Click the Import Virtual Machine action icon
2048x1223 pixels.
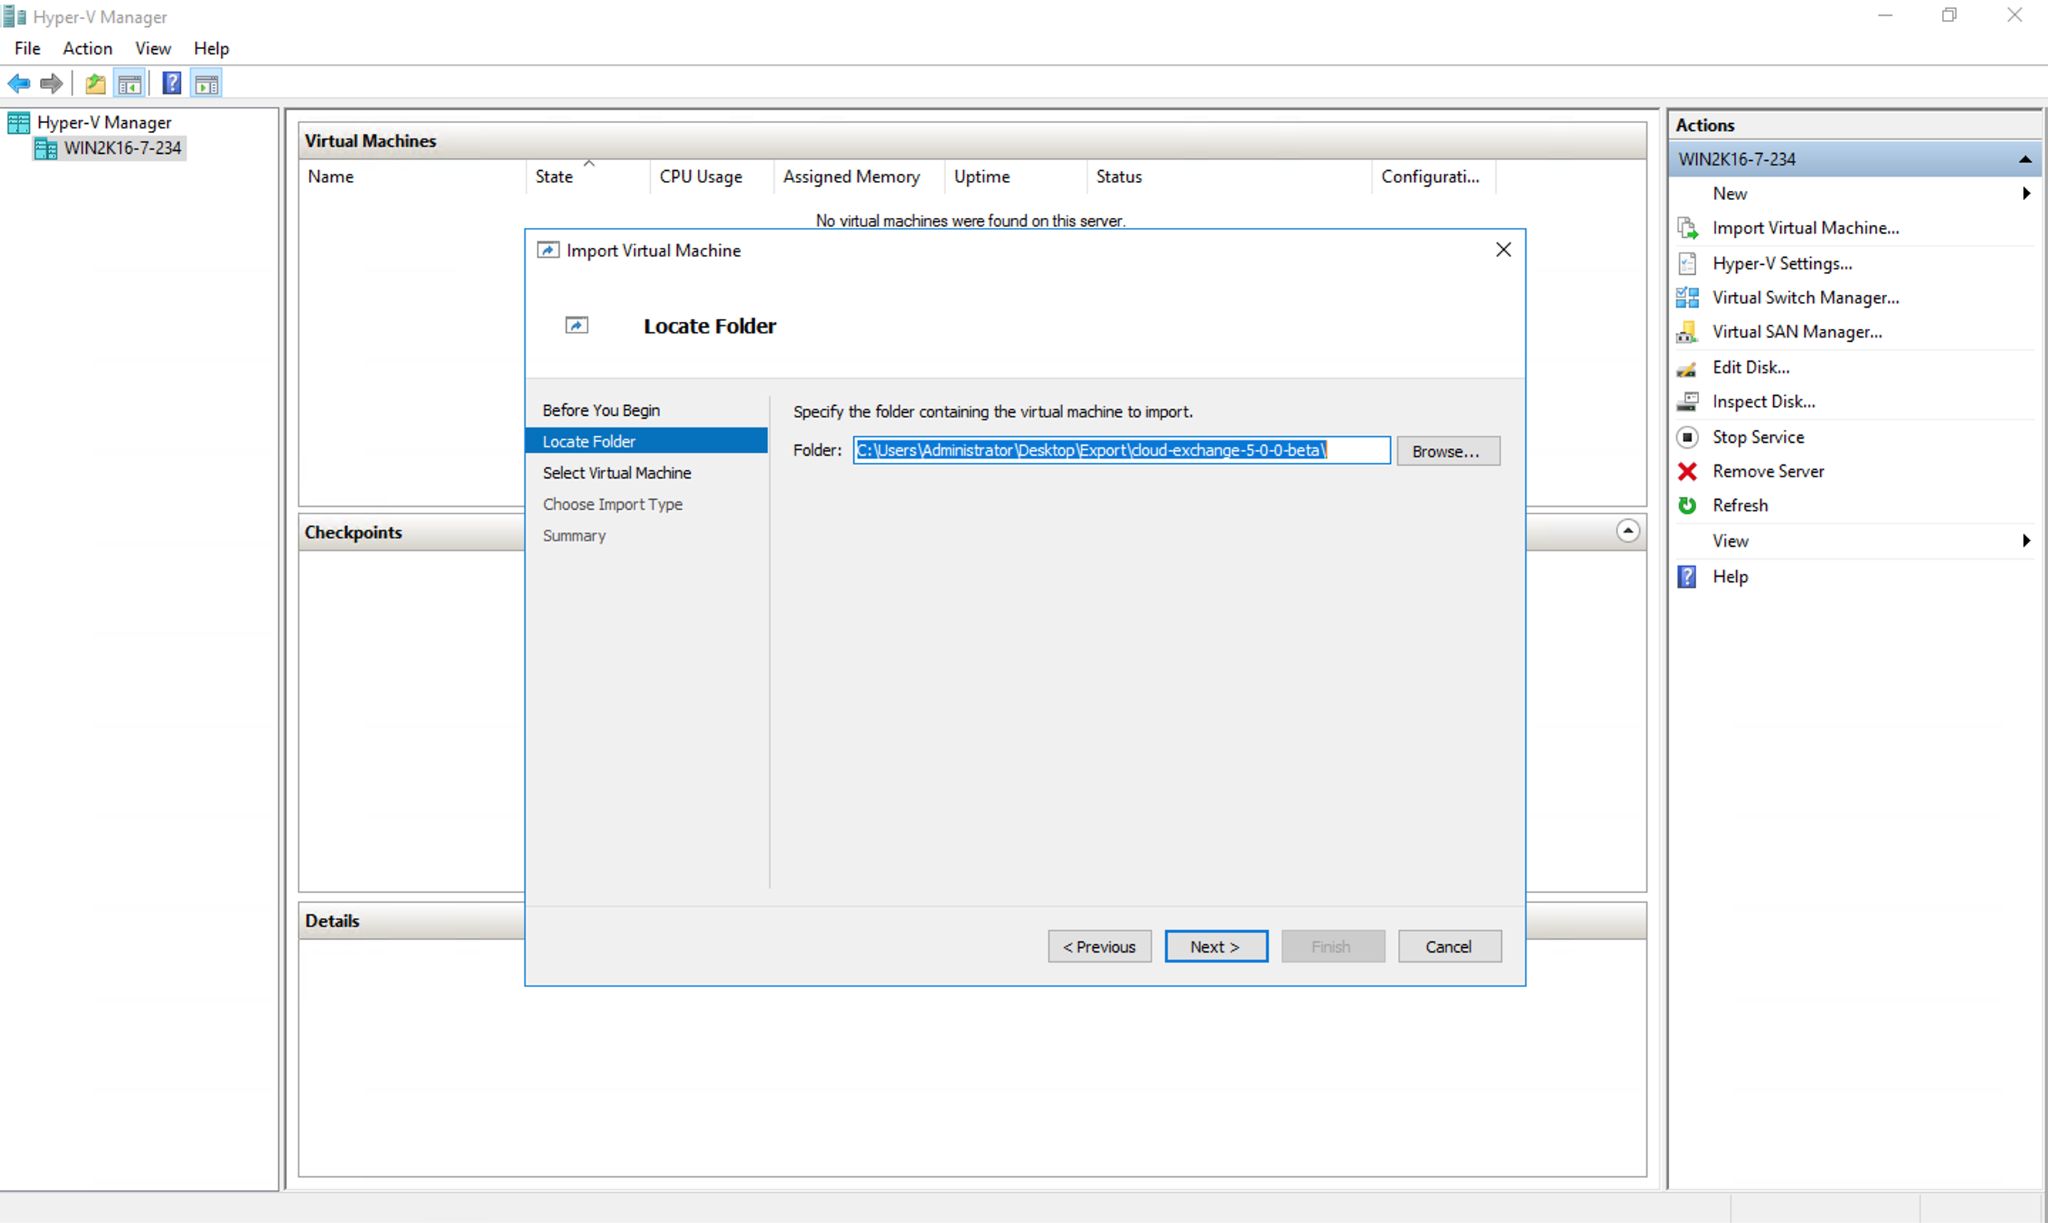click(x=1687, y=228)
